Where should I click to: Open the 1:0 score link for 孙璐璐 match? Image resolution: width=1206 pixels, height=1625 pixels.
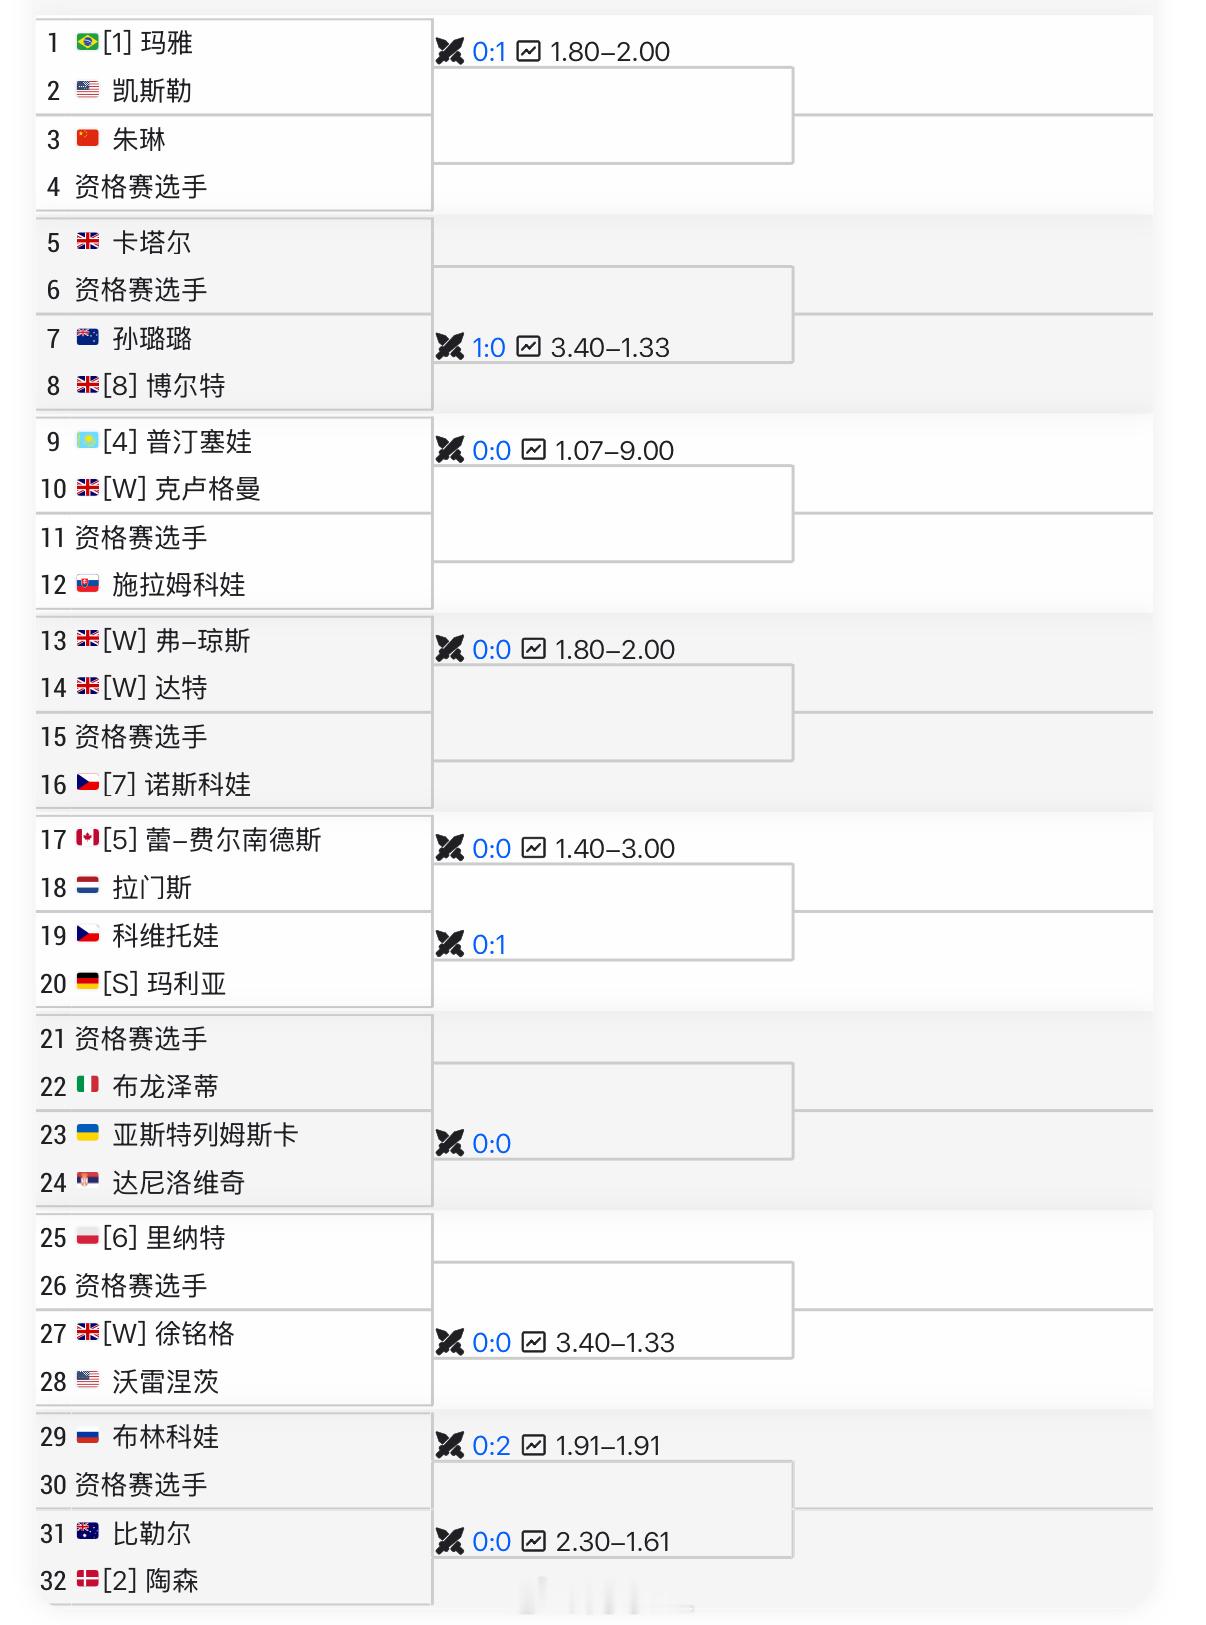tap(489, 348)
